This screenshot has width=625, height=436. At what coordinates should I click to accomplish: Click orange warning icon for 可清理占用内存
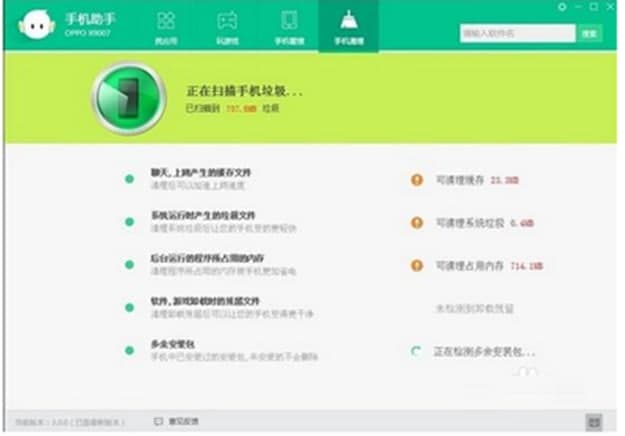click(x=417, y=265)
